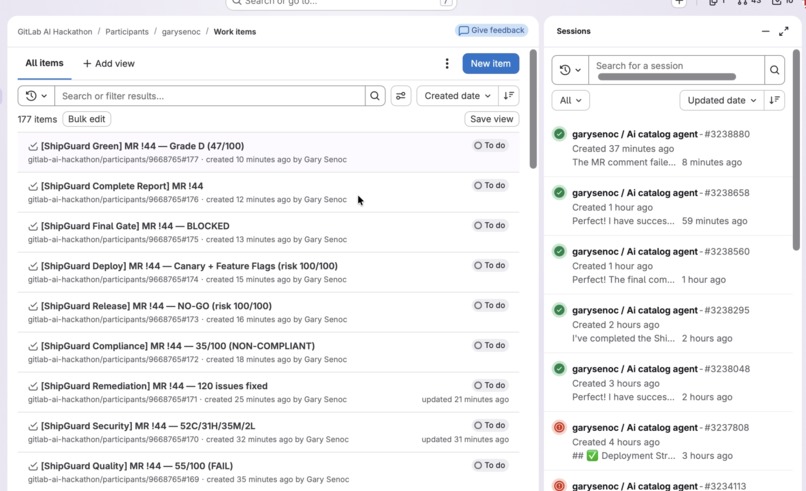Image resolution: width=806 pixels, height=491 pixels.
Task: Click task type icon of ShipGuard Quality item
Action: [x=33, y=466]
